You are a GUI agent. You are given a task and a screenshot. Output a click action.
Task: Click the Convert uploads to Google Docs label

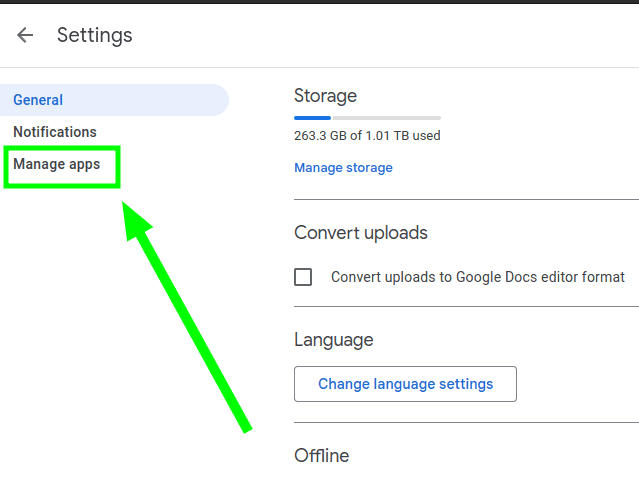tap(478, 277)
